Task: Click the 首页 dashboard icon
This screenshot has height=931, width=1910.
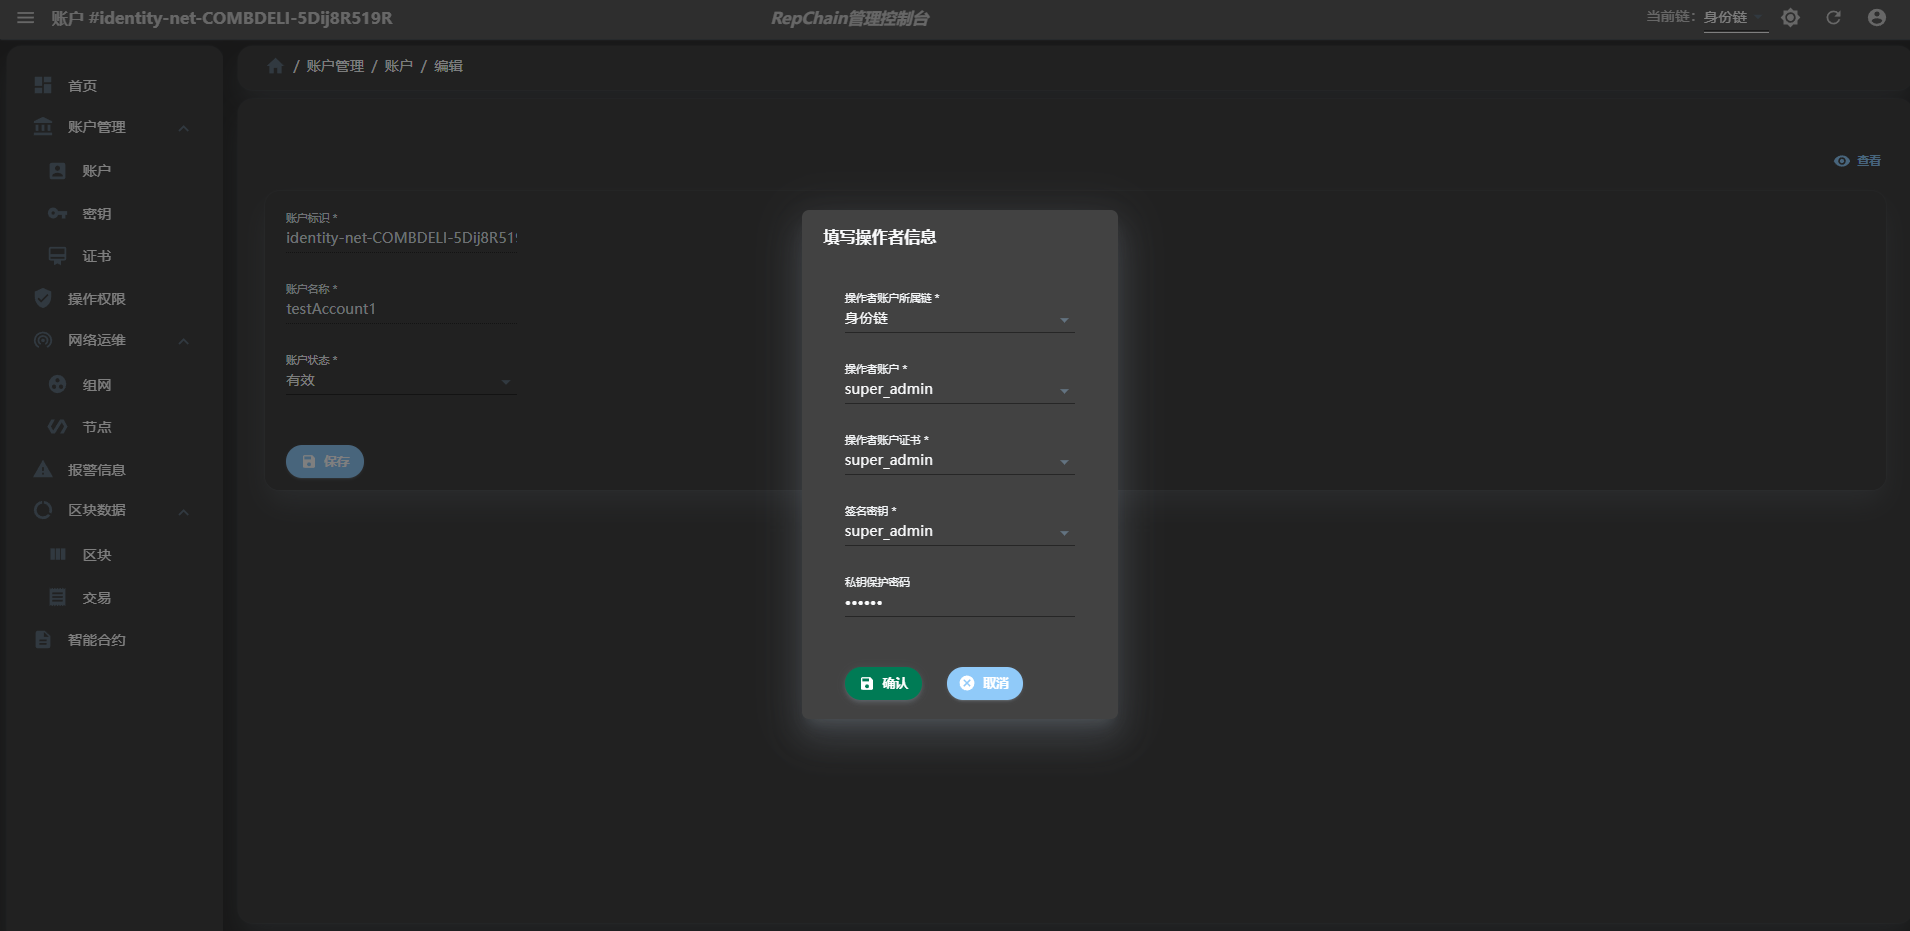Action: click(43, 85)
